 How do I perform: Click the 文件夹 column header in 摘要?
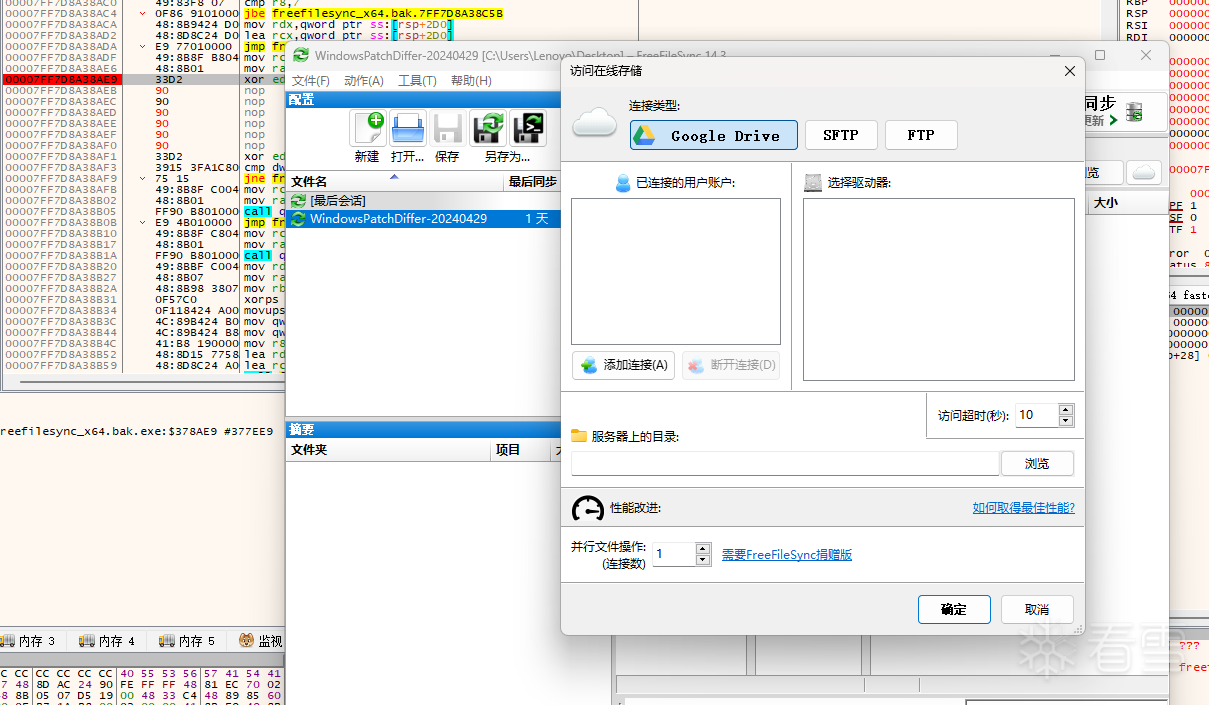pos(389,450)
